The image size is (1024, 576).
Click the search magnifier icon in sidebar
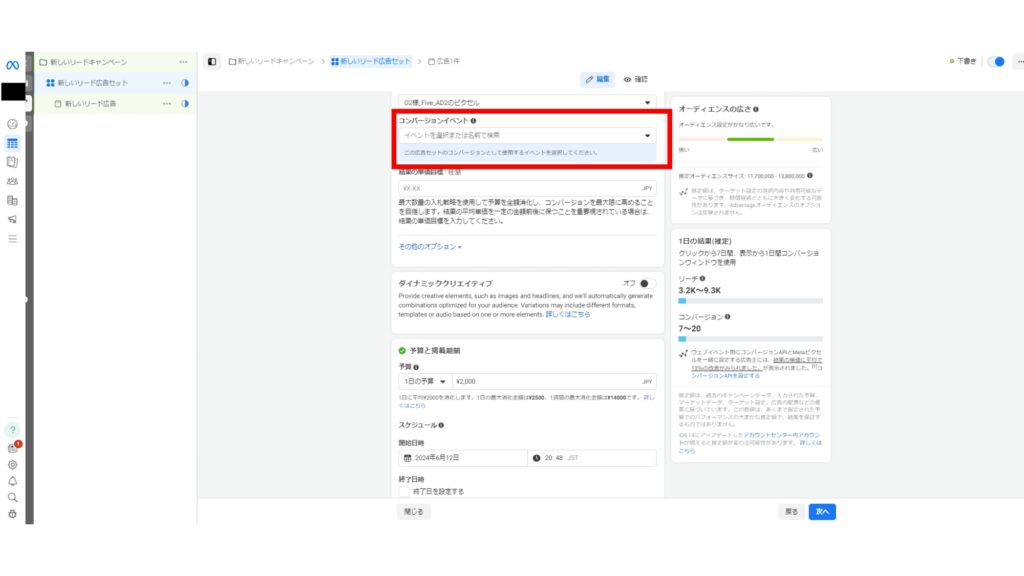[x=12, y=497]
